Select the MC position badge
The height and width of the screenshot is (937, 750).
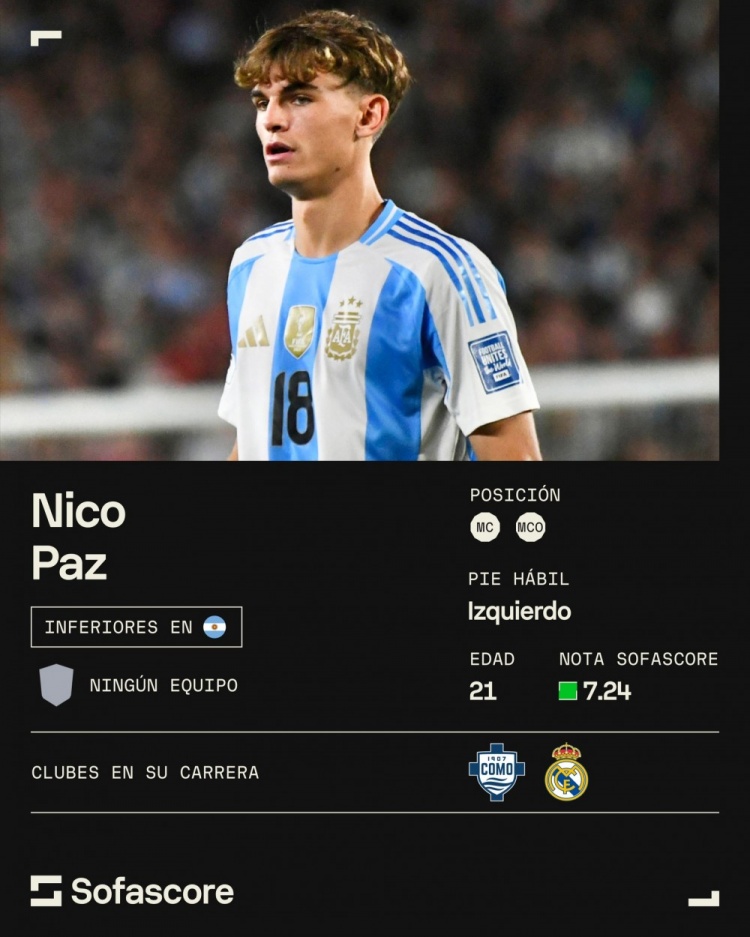tap(485, 527)
